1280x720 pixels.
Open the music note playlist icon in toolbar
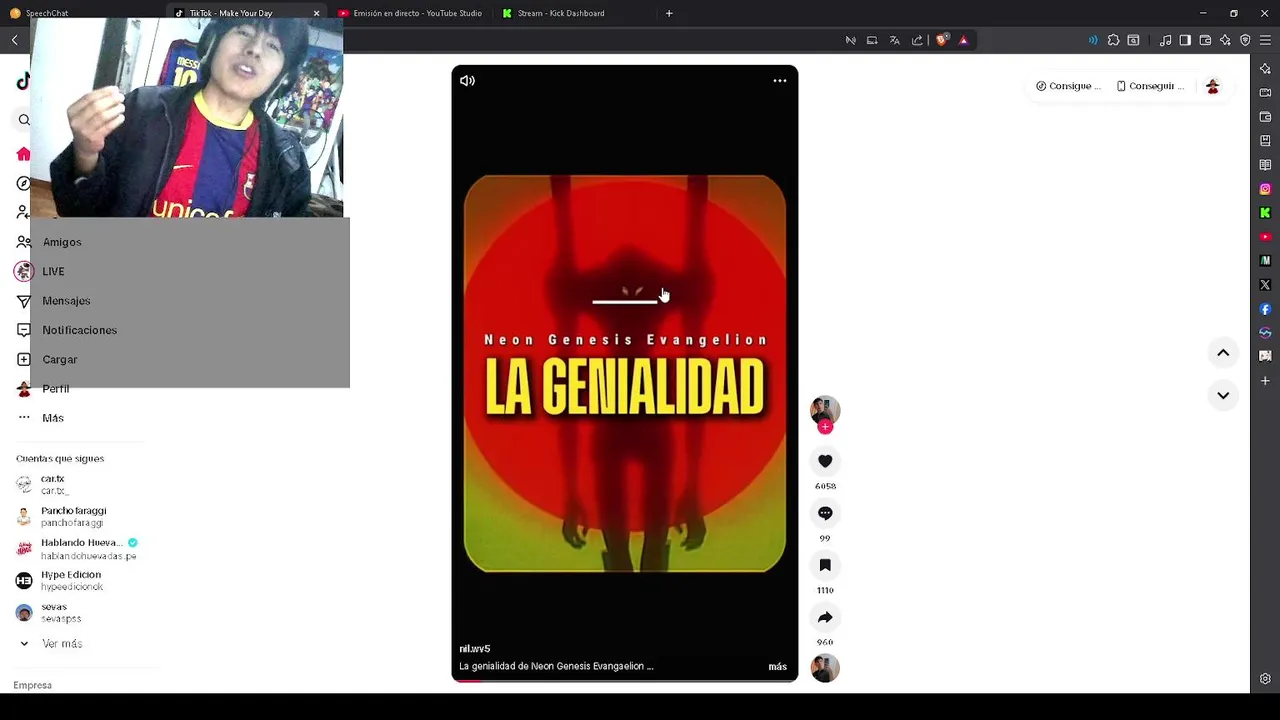1165,40
